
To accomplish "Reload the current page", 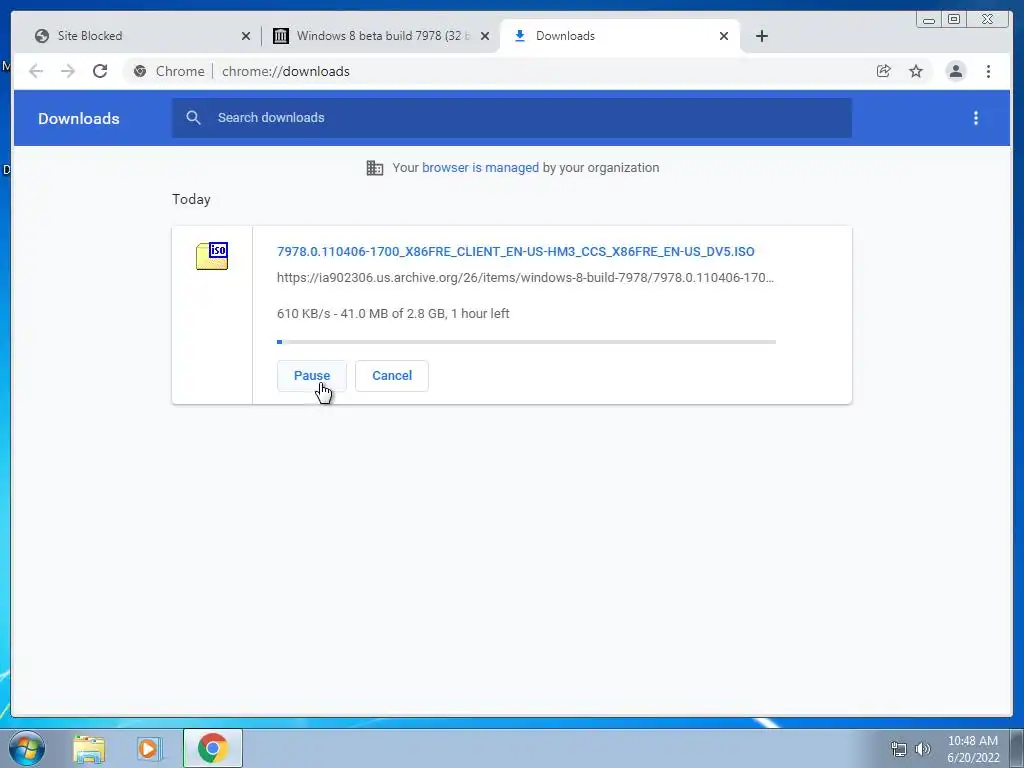I will tap(100, 71).
